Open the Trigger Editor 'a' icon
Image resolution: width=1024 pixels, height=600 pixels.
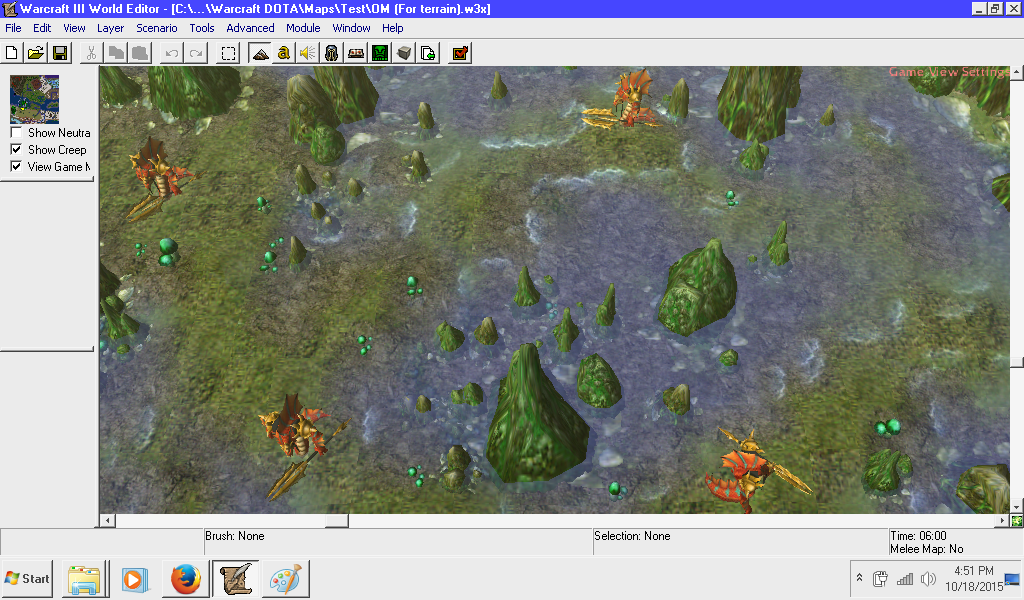[283, 53]
